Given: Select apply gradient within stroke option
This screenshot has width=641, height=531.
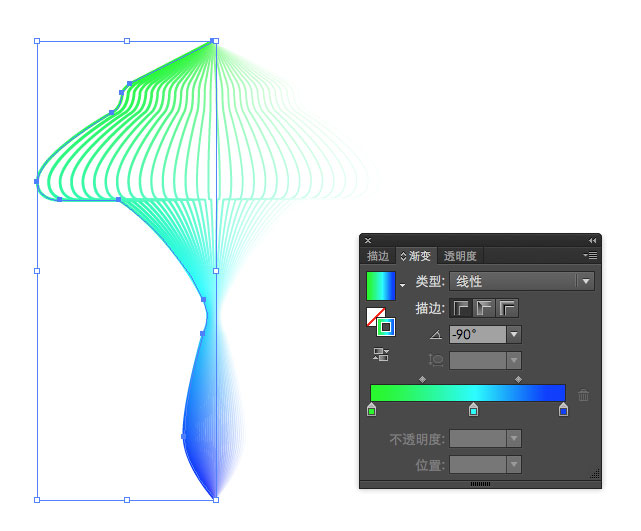Looking at the screenshot, I should pos(461,308).
